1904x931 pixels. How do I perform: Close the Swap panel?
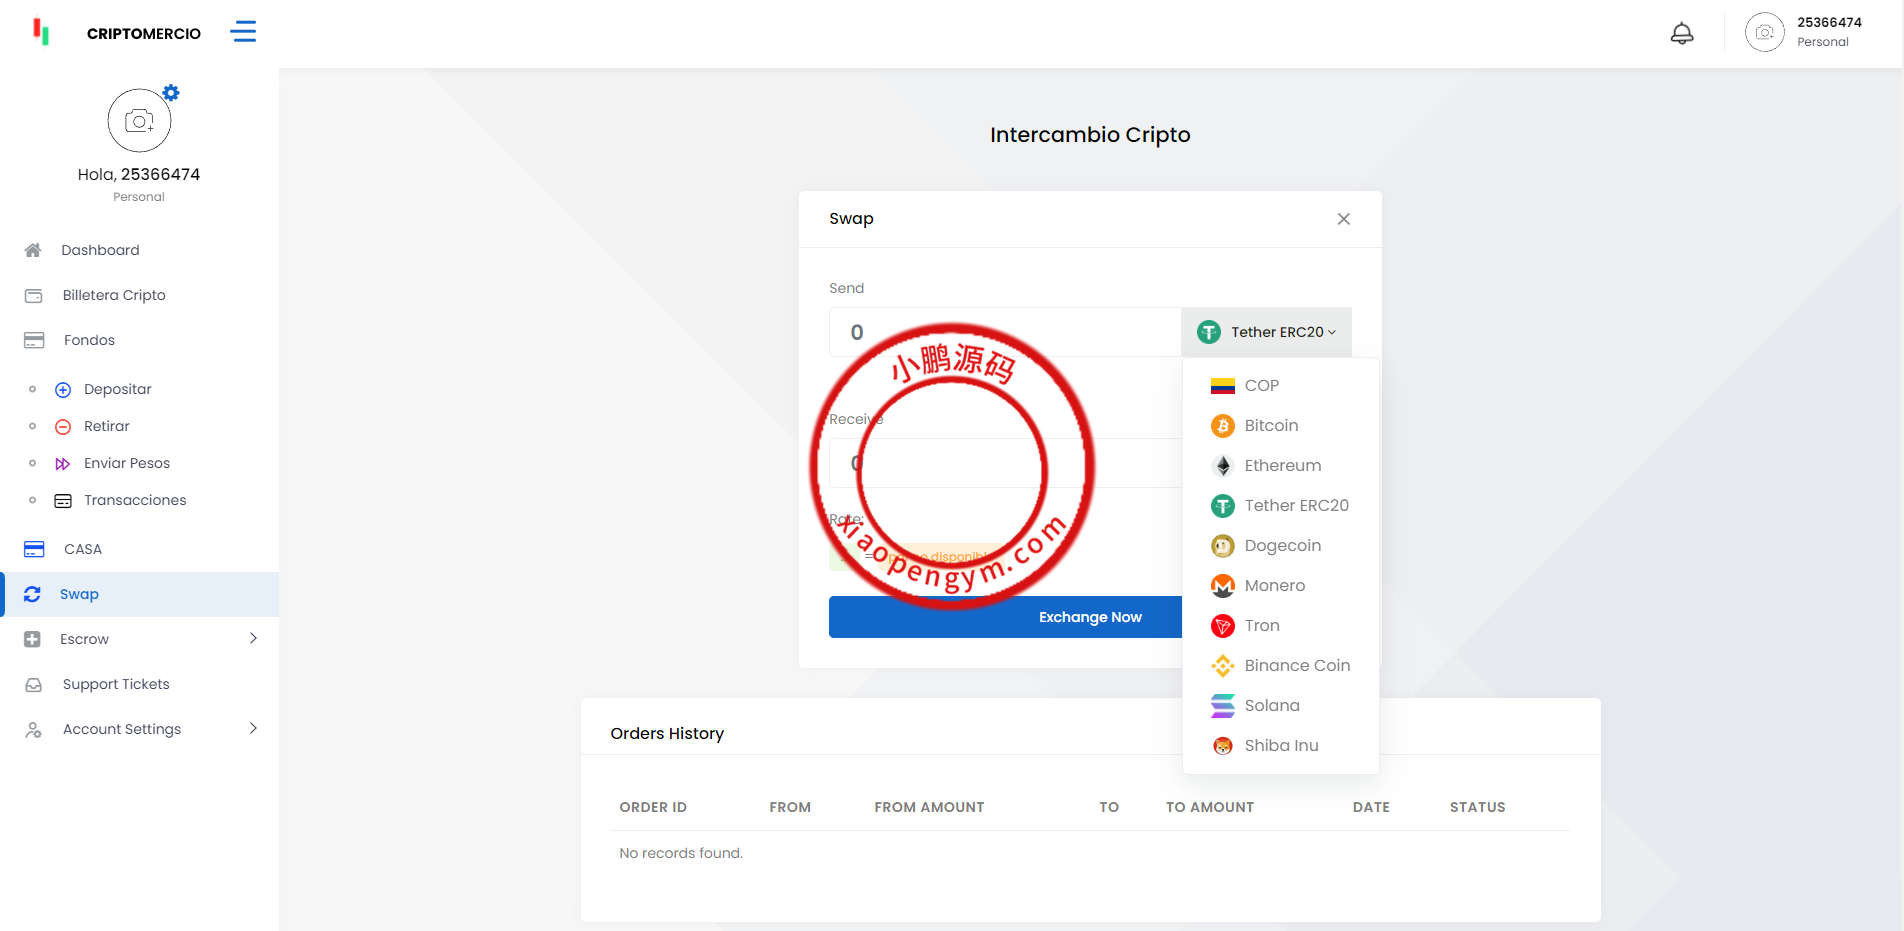coord(1343,219)
